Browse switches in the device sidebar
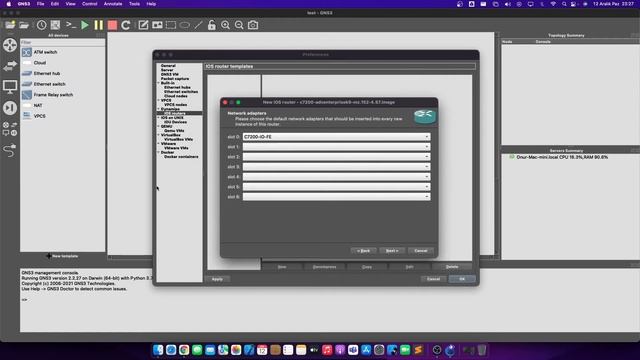 click(10, 65)
